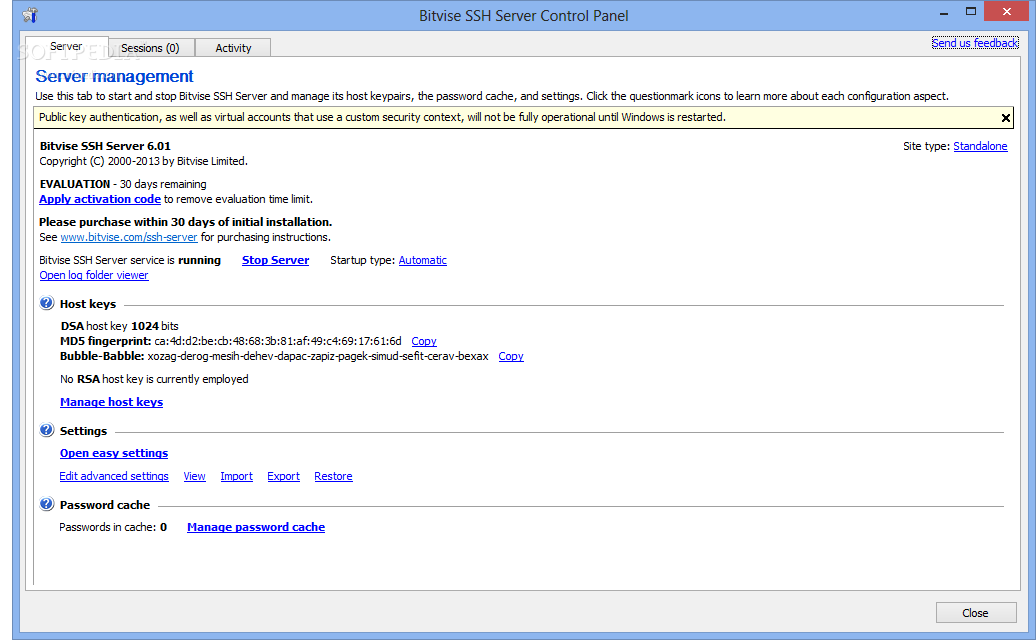Screen dimensions: 1036x640
Task: Open log folder viewer
Action: (x=94, y=275)
